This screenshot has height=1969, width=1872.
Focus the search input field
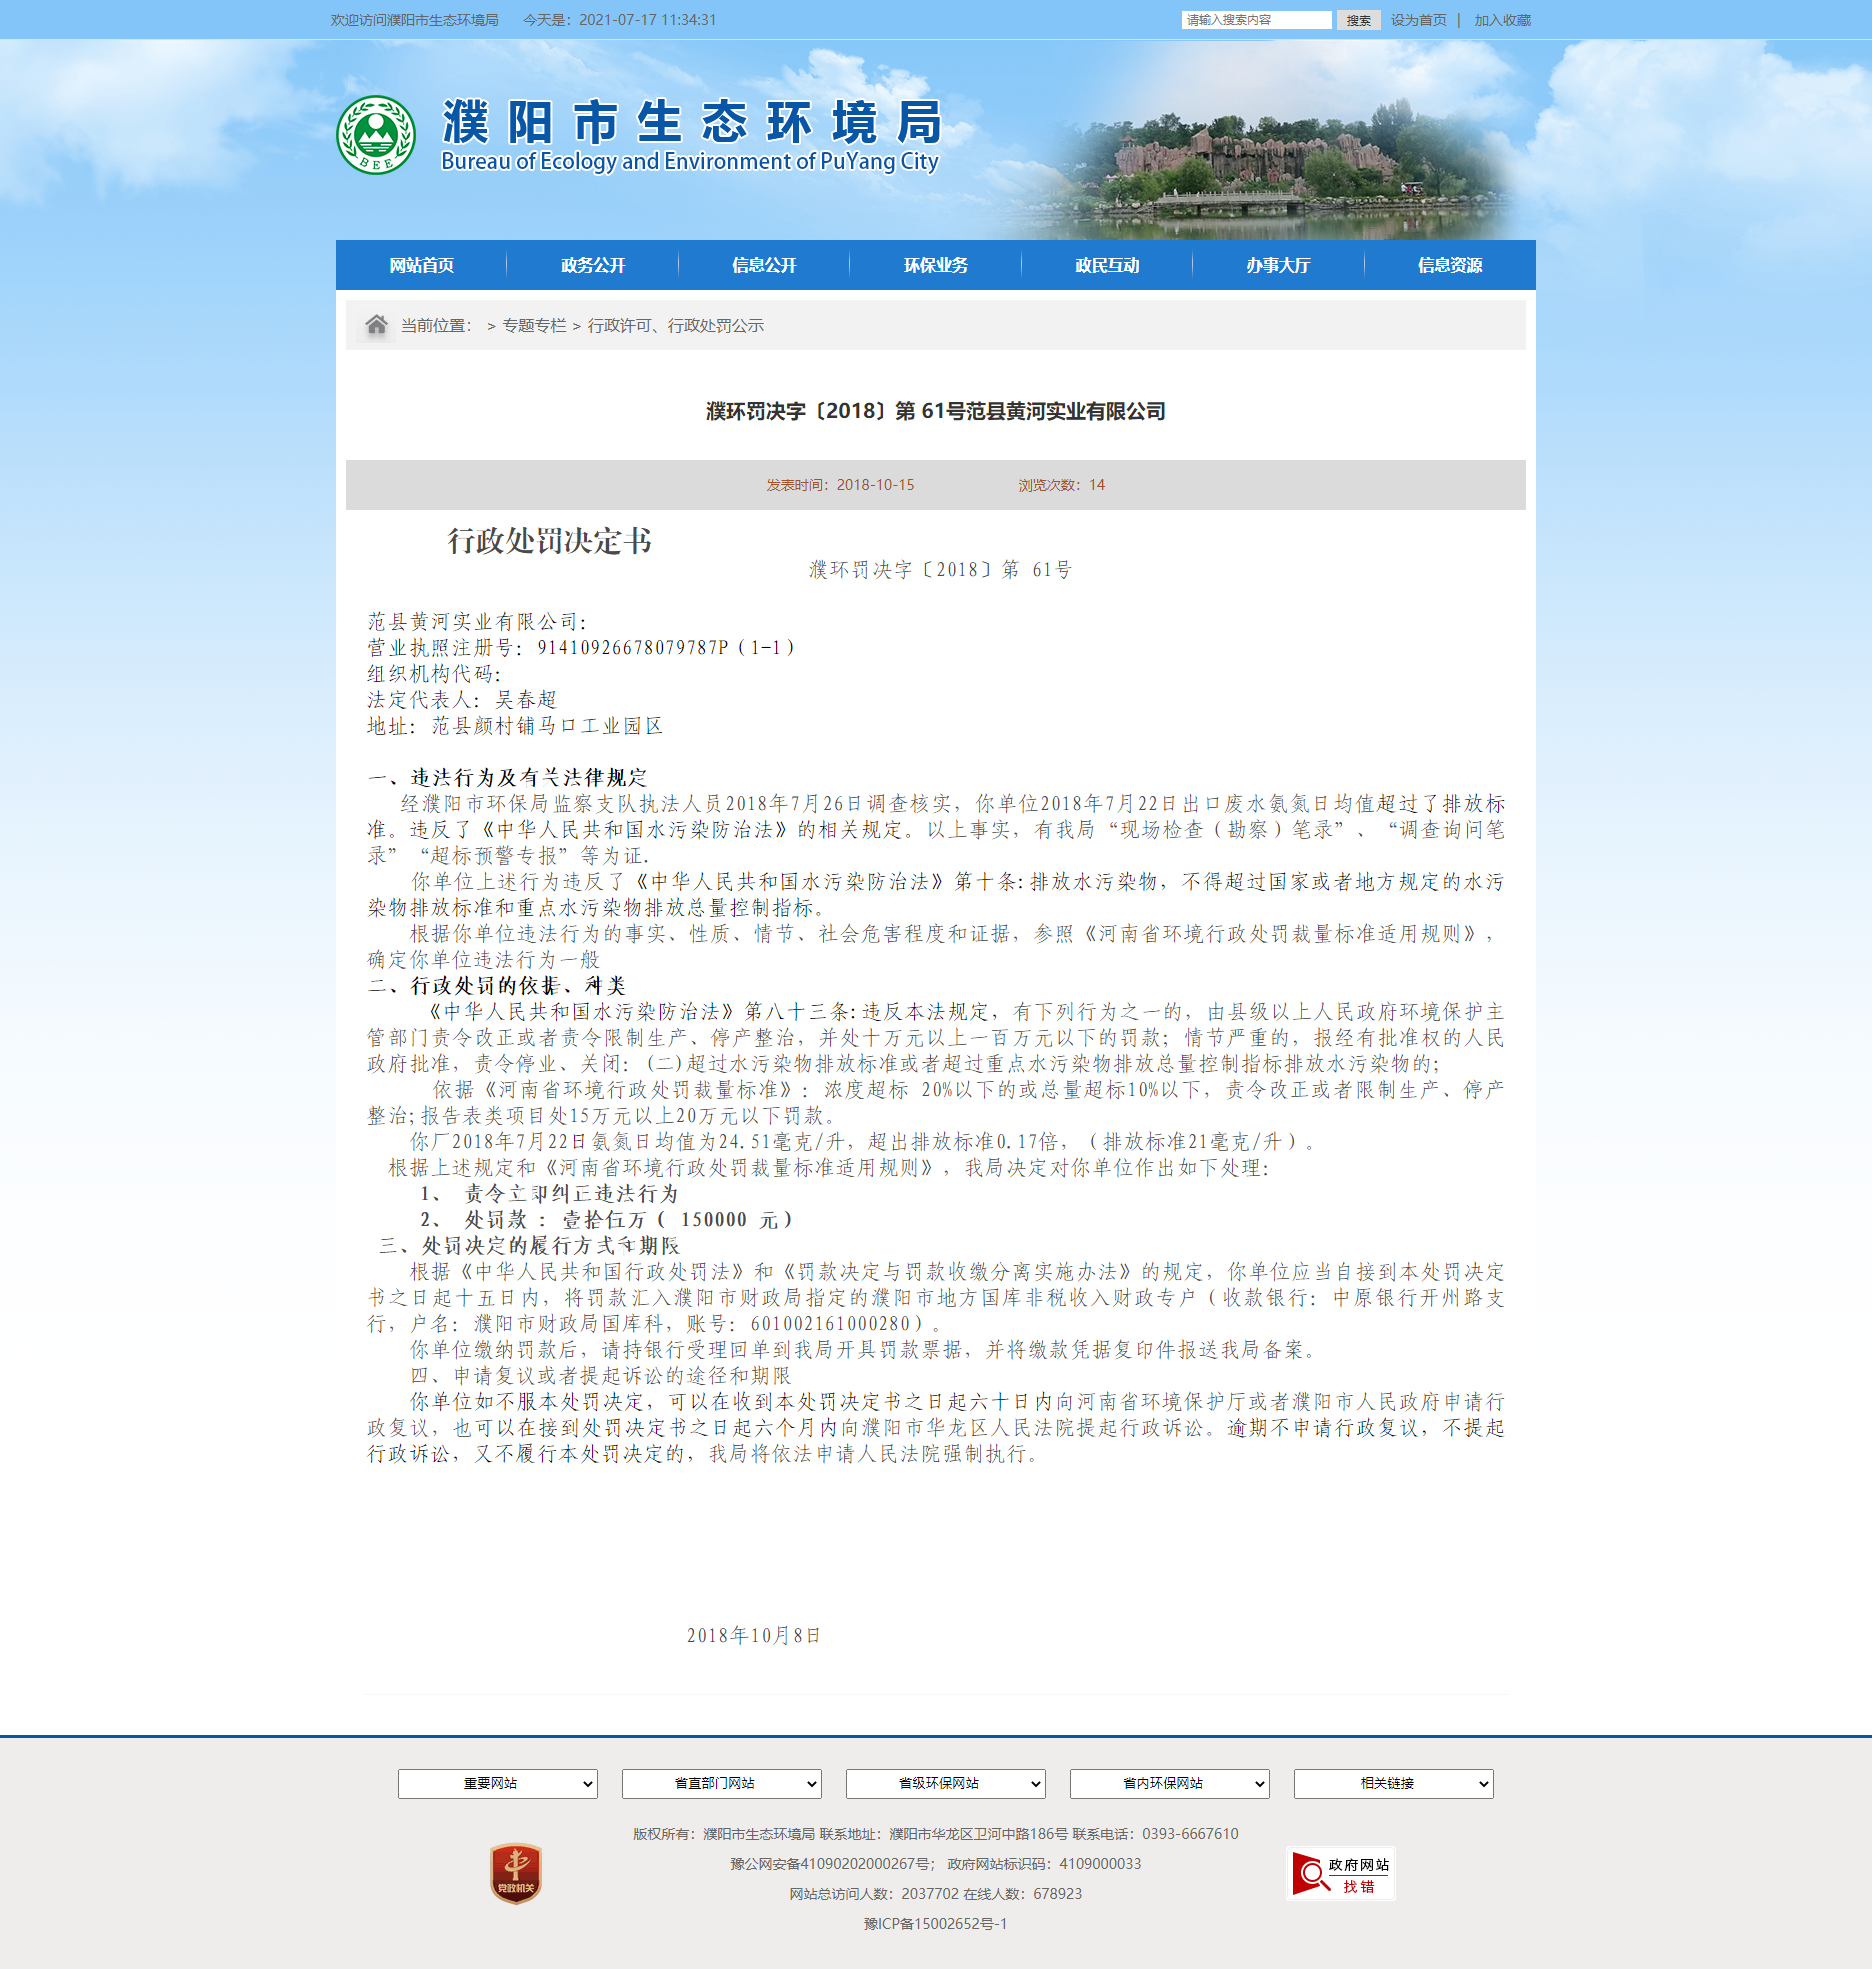1257,20
